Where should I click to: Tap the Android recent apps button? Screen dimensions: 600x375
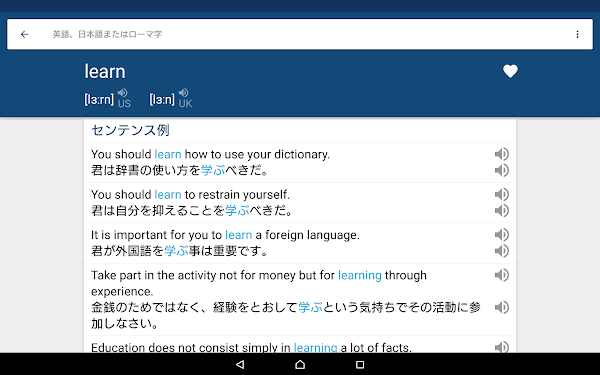coord(360,364)
